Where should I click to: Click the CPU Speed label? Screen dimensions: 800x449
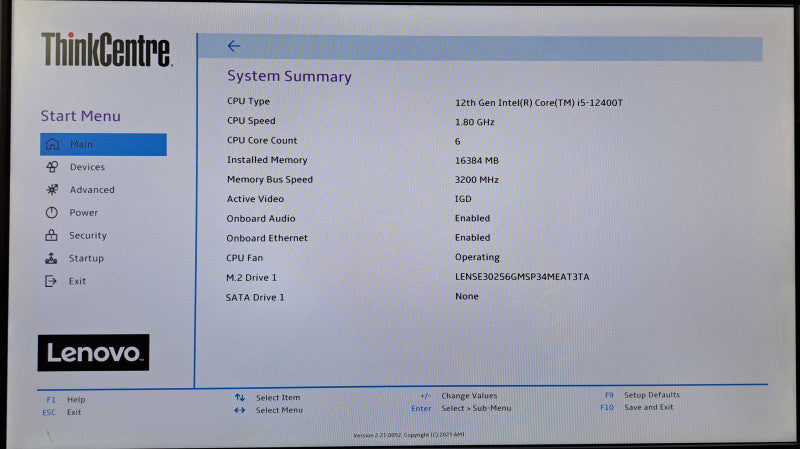251,120
